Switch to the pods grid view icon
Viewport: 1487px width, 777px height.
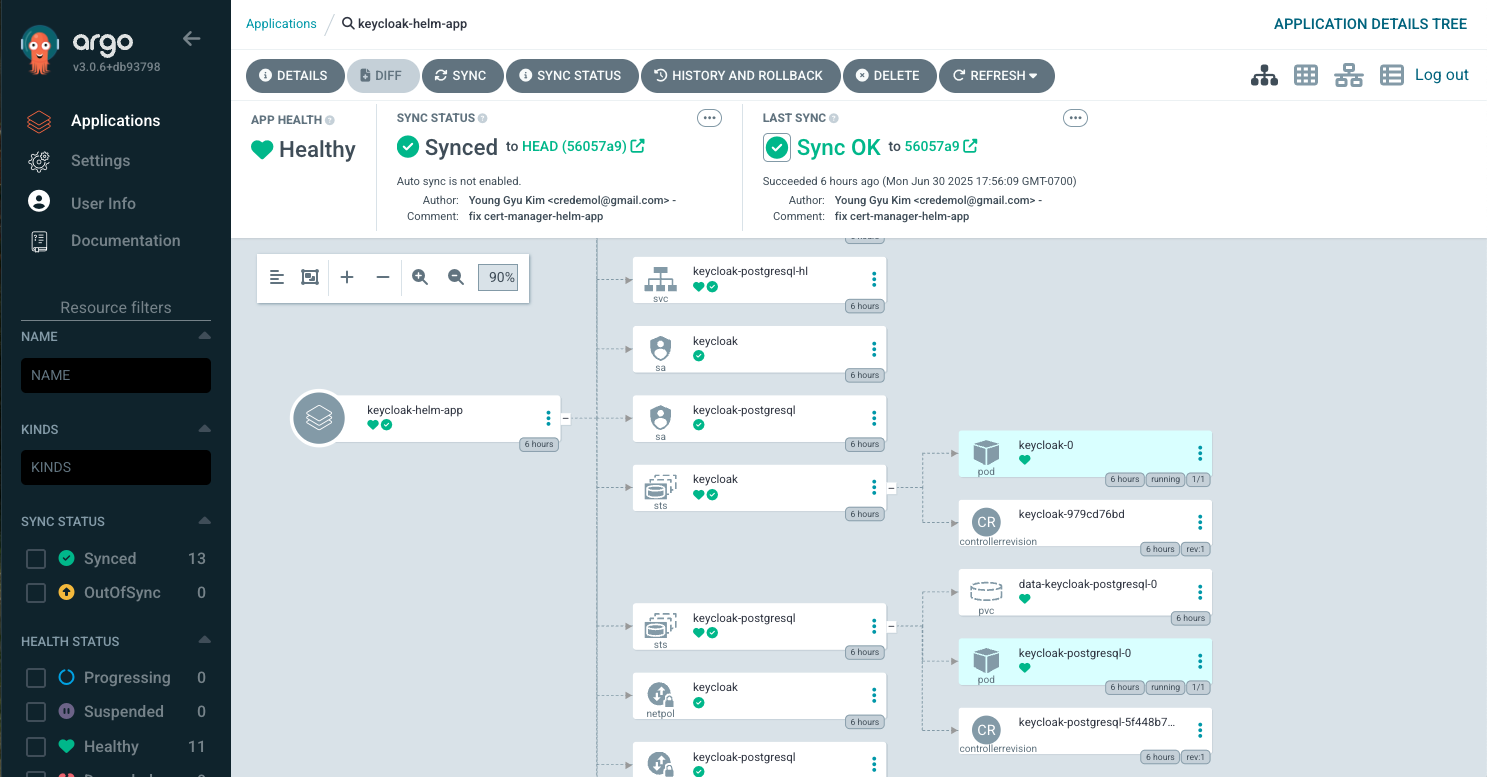1305,75
